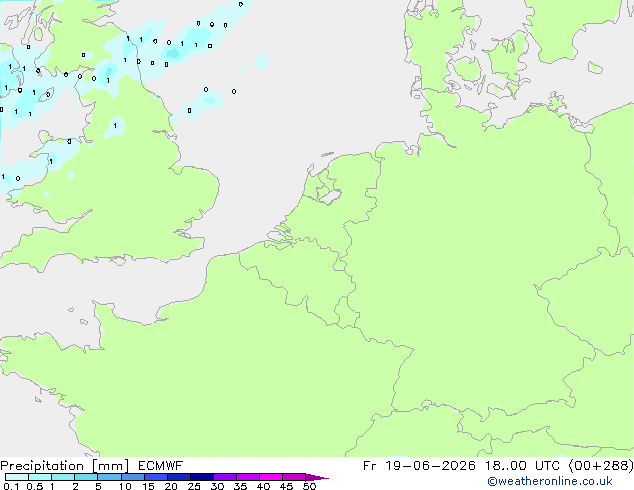Pick the 10–15 mm blue legend swatch
Viewport: 634px width, 490px height.
[x=133, y=477]
